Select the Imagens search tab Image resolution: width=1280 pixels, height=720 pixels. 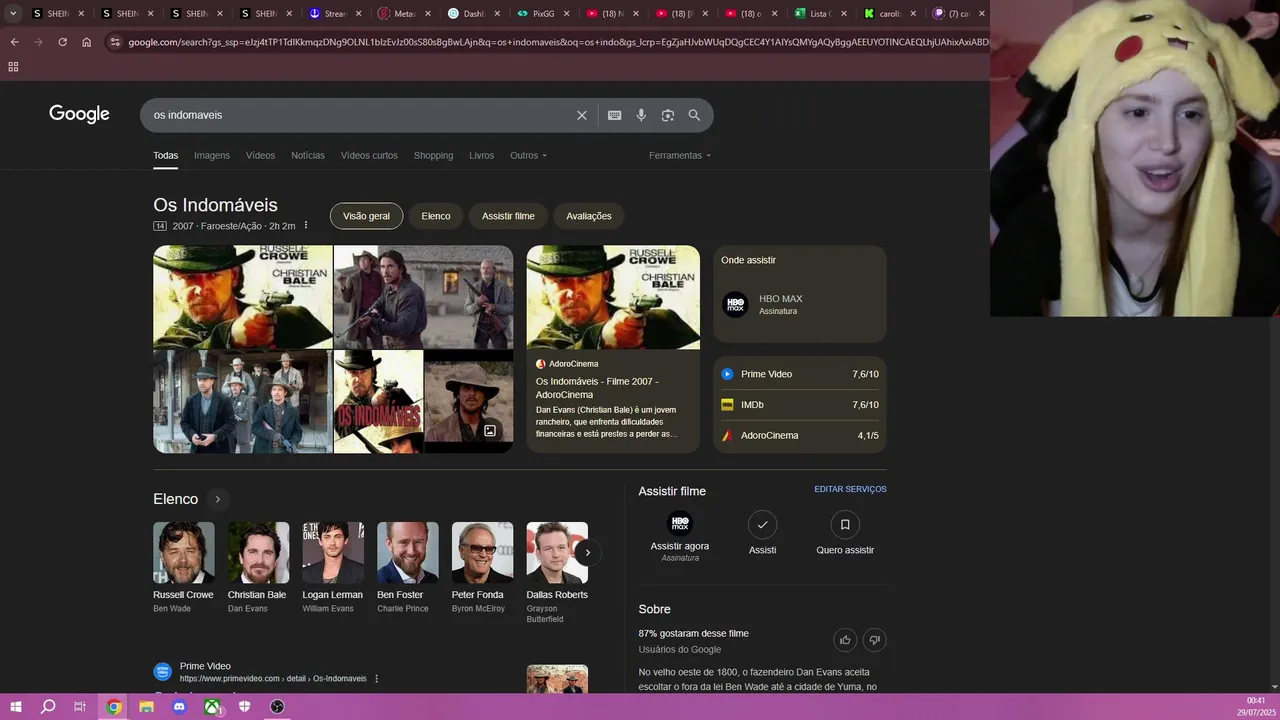(212, 155)
